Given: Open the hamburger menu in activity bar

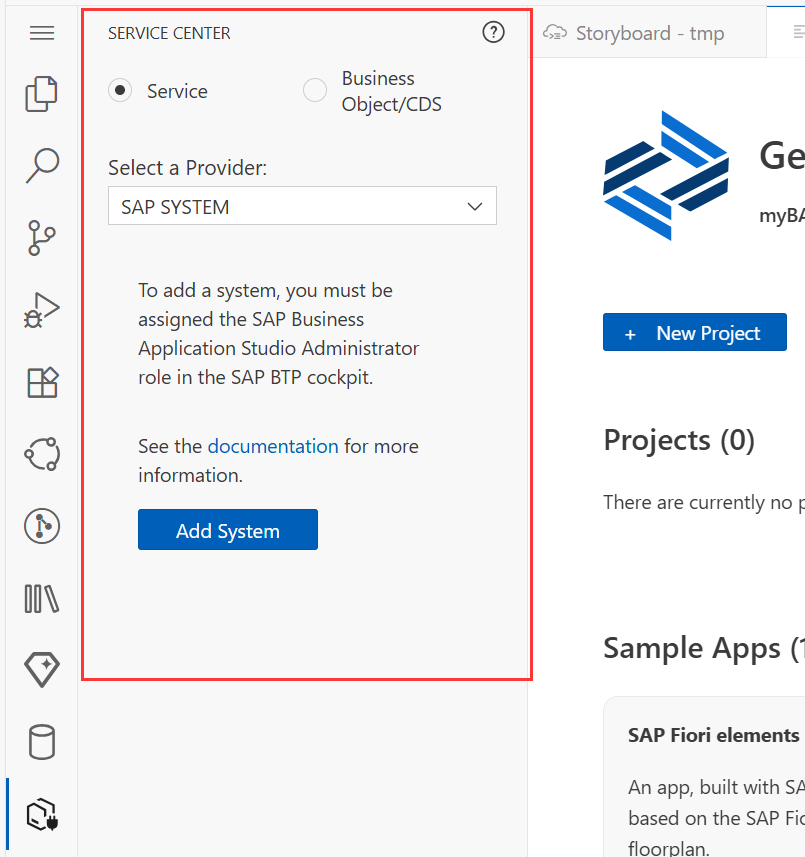Looking at the screenshot, I should pyautogui.click(x=42, y=33).
